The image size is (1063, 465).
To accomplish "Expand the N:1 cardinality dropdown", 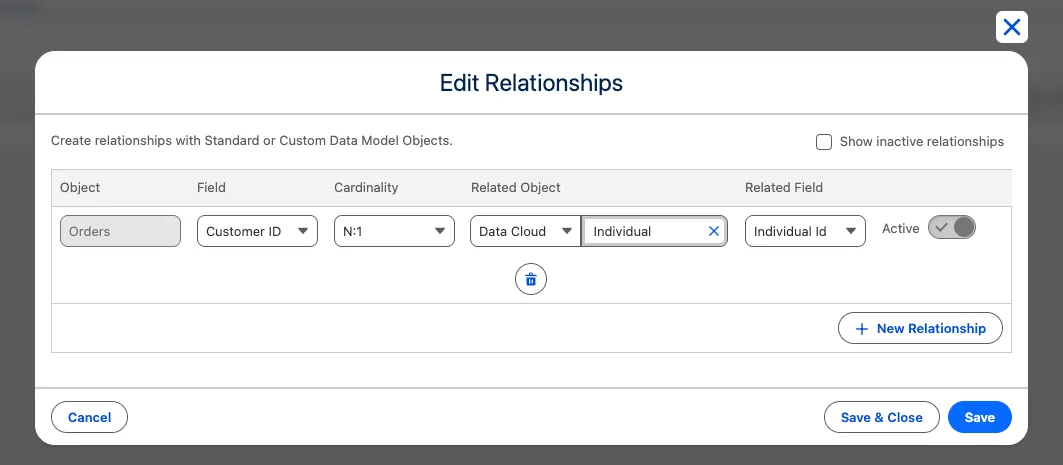I will 394,231.
